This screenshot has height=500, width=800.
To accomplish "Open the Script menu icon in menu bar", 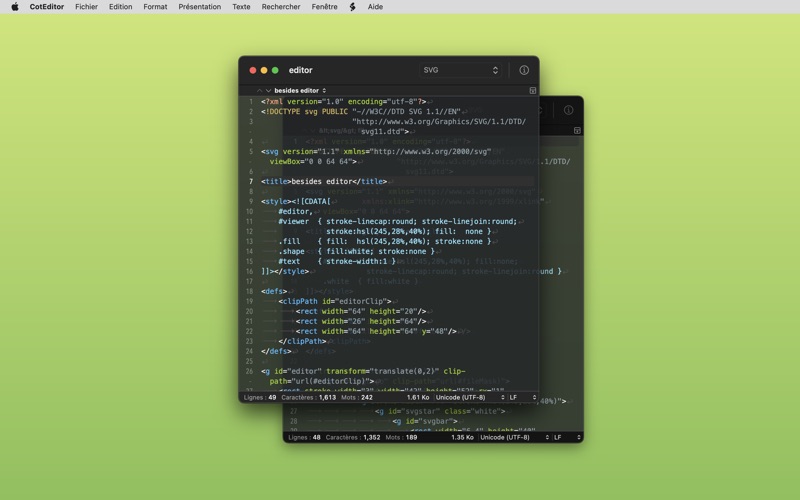I will pos(353,7).
